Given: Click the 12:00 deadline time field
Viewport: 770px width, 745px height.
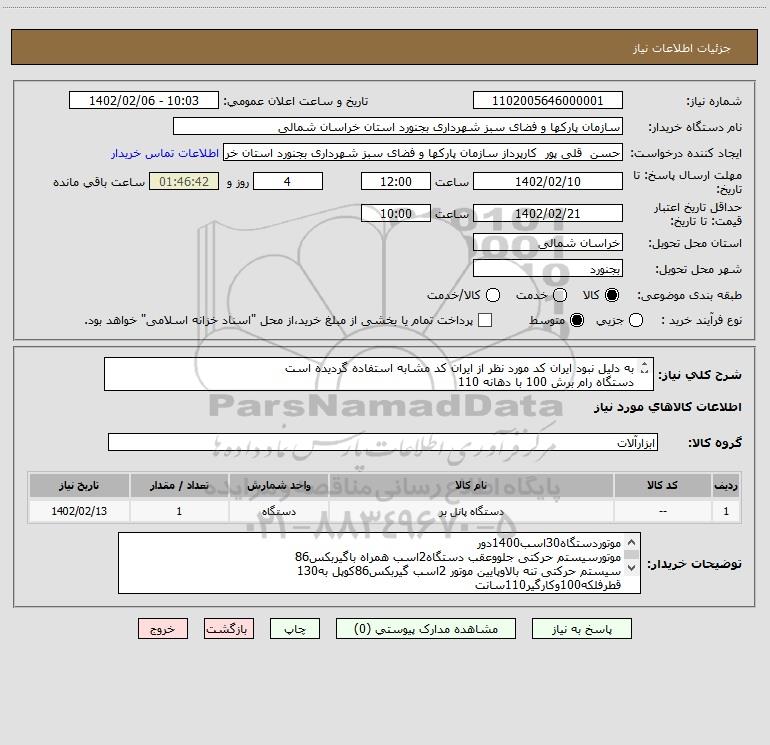Looking at the screenshot, I should point(396,181).
